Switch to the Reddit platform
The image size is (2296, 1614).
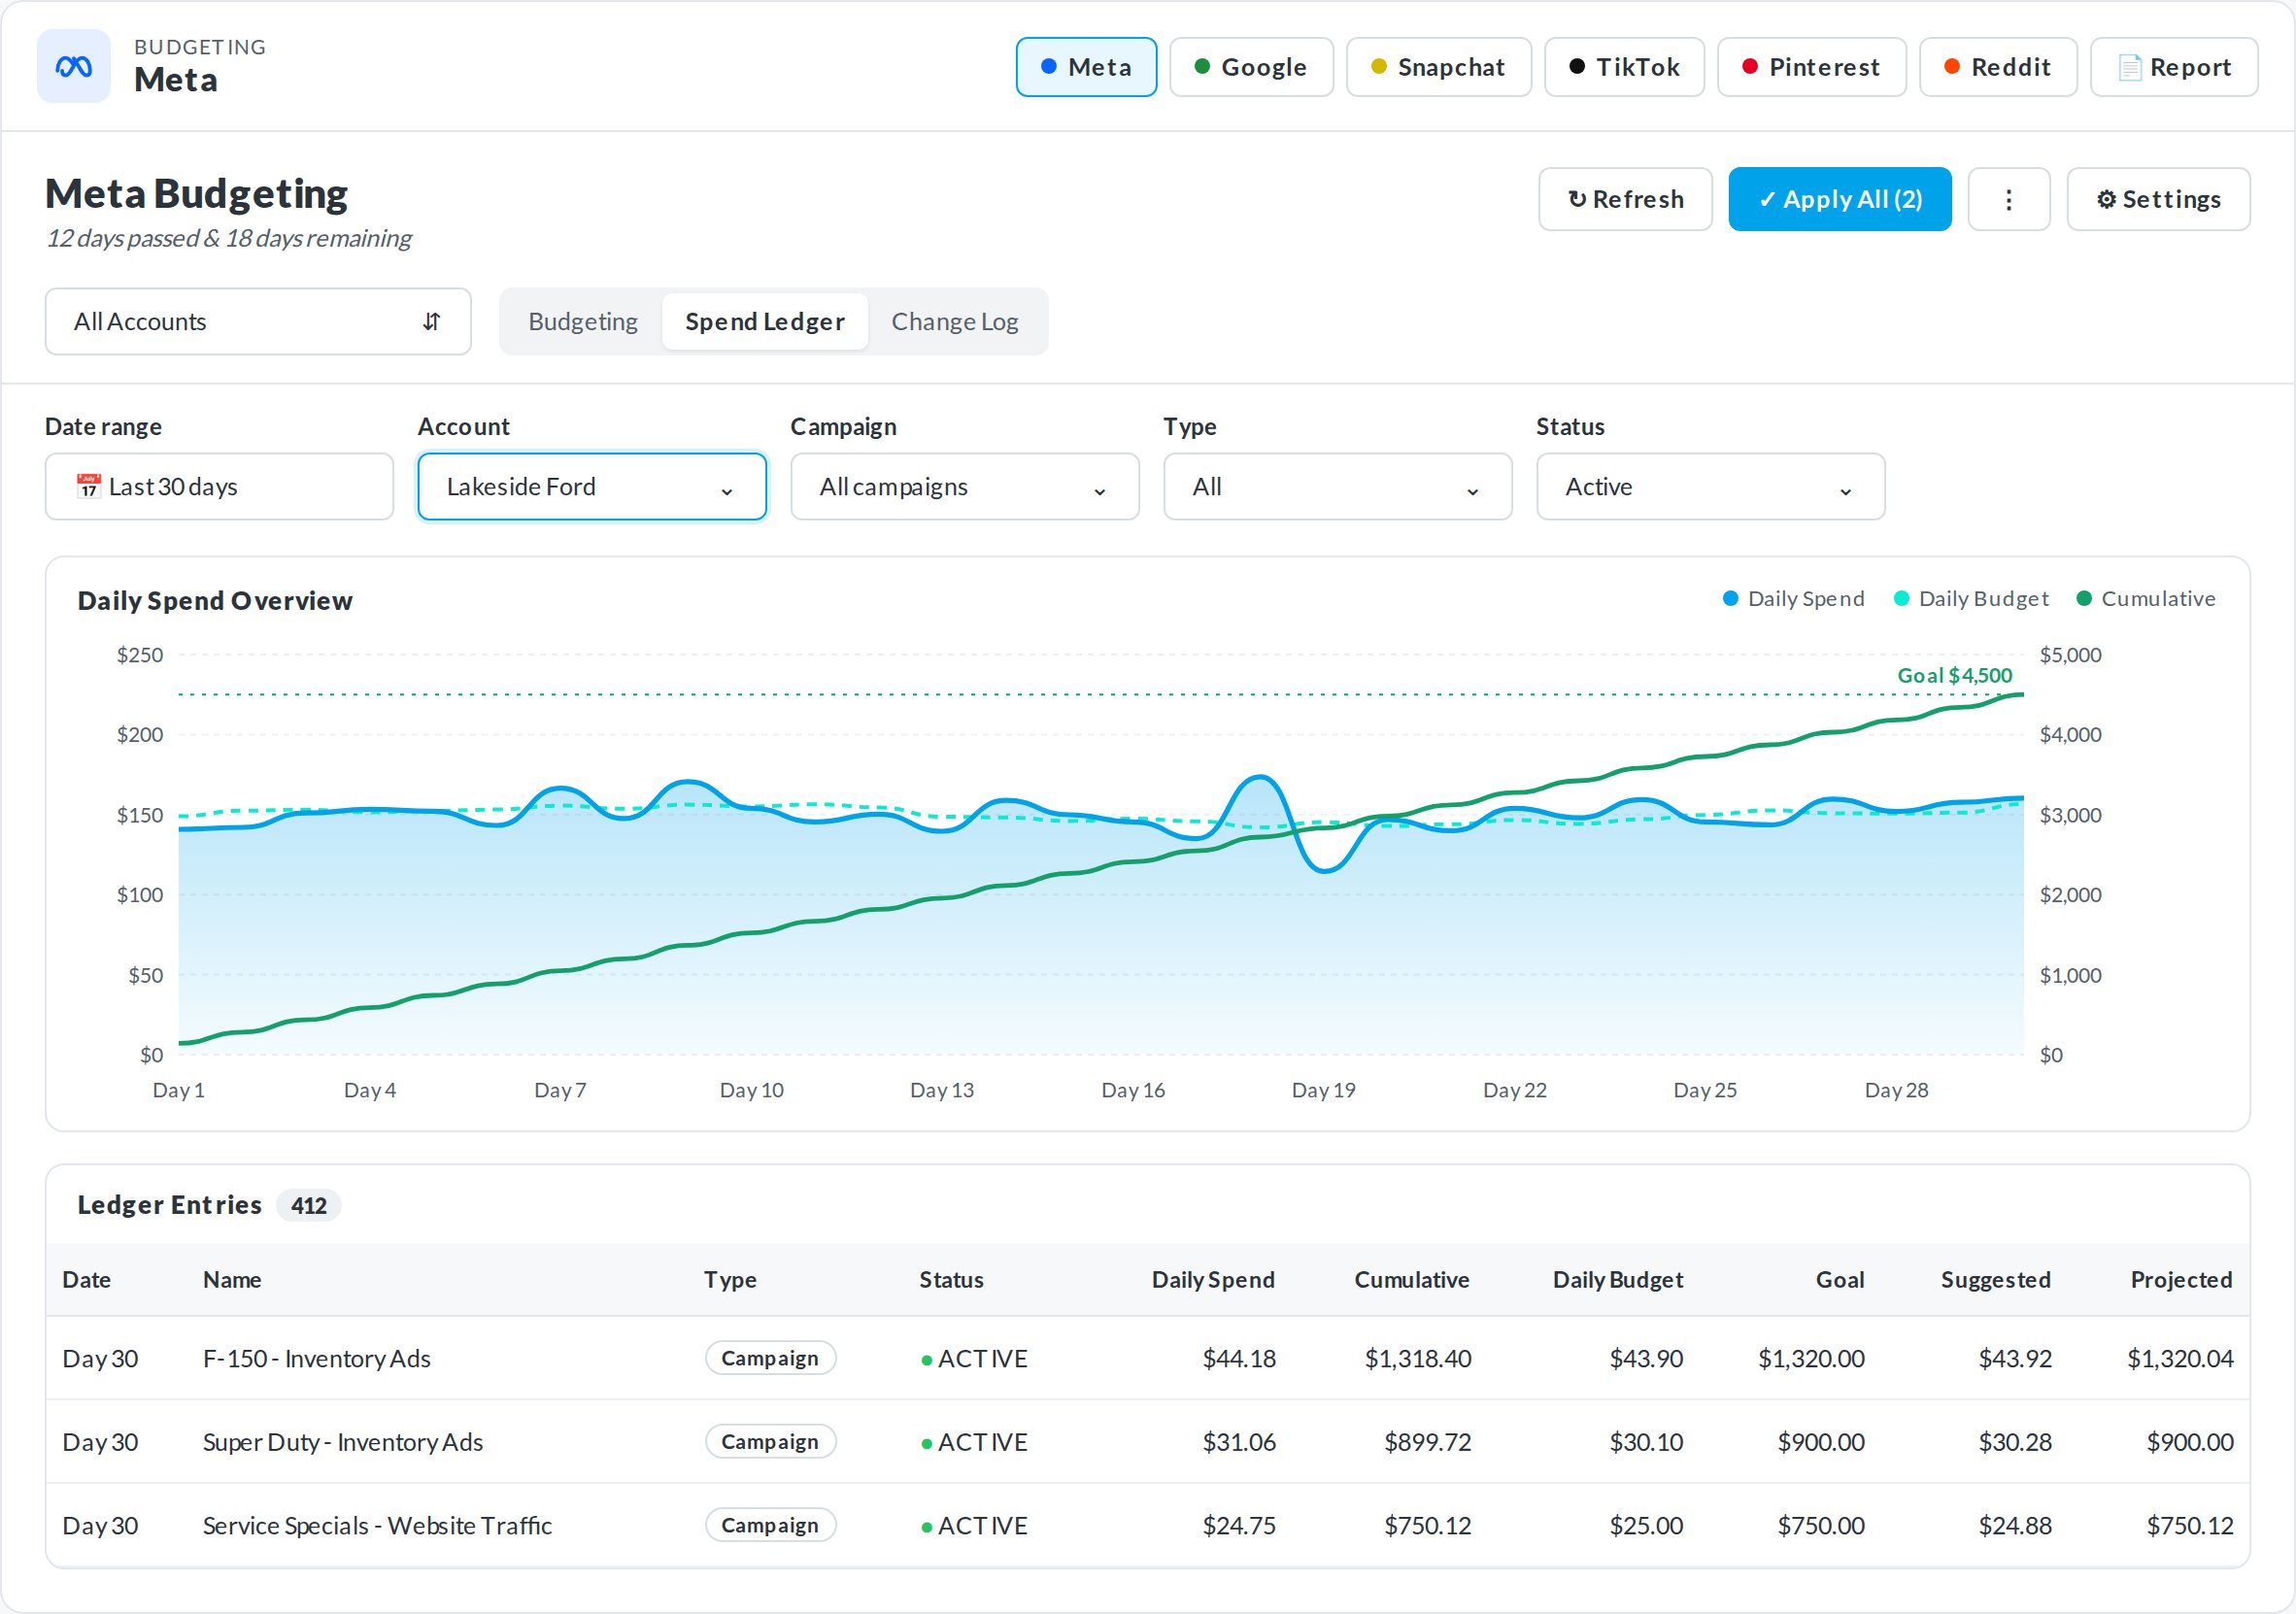(1997, 67)
